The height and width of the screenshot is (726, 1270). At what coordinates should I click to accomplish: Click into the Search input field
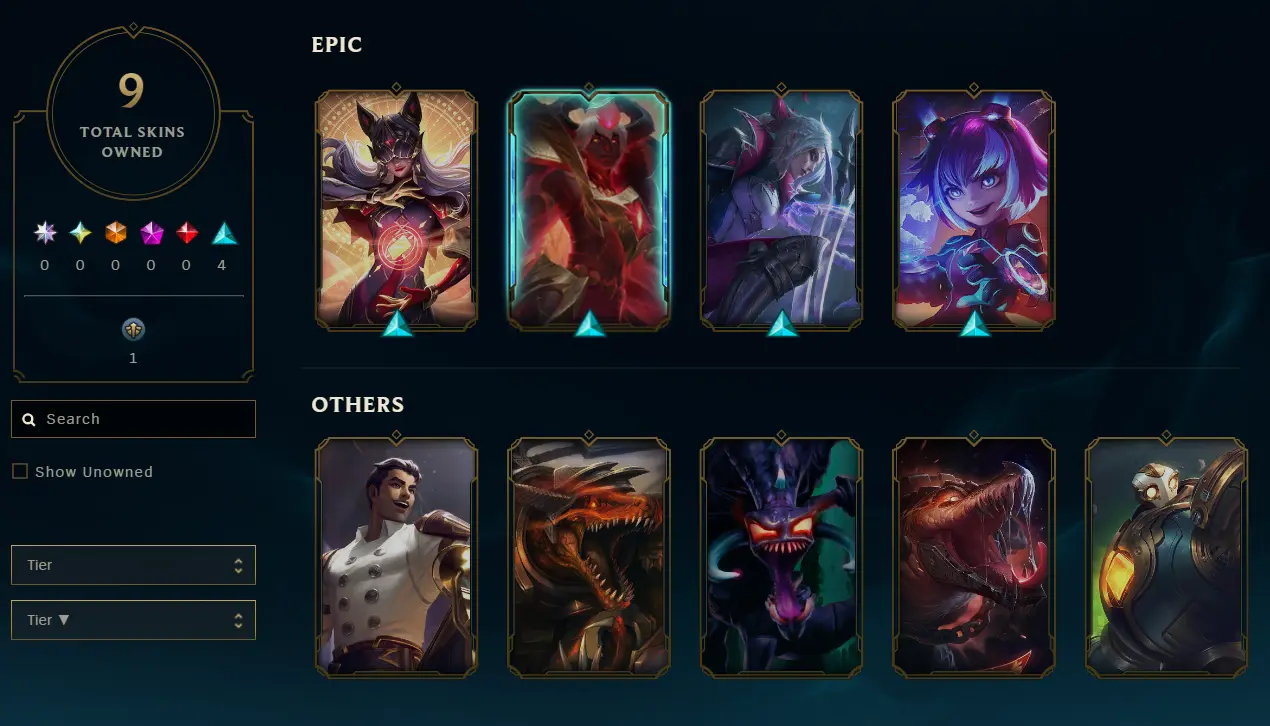133,419
